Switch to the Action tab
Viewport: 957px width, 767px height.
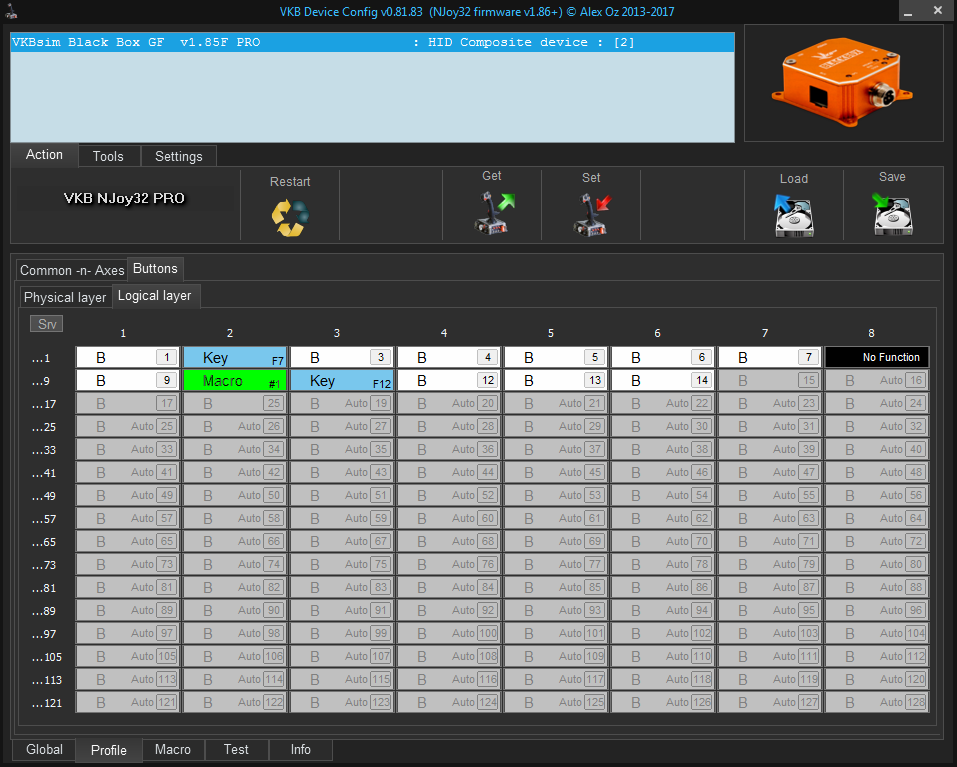click(x=44, y=155)
